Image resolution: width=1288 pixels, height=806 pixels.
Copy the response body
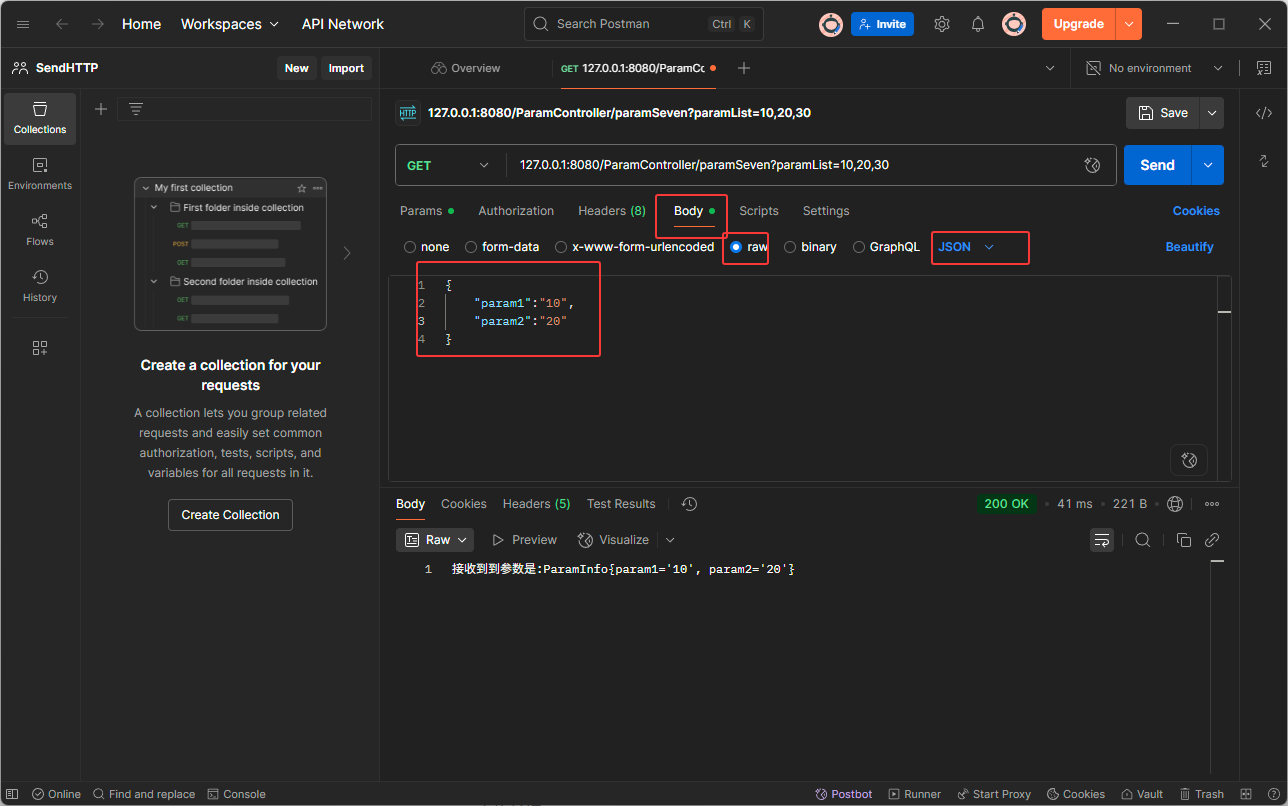click(1184, 540)
